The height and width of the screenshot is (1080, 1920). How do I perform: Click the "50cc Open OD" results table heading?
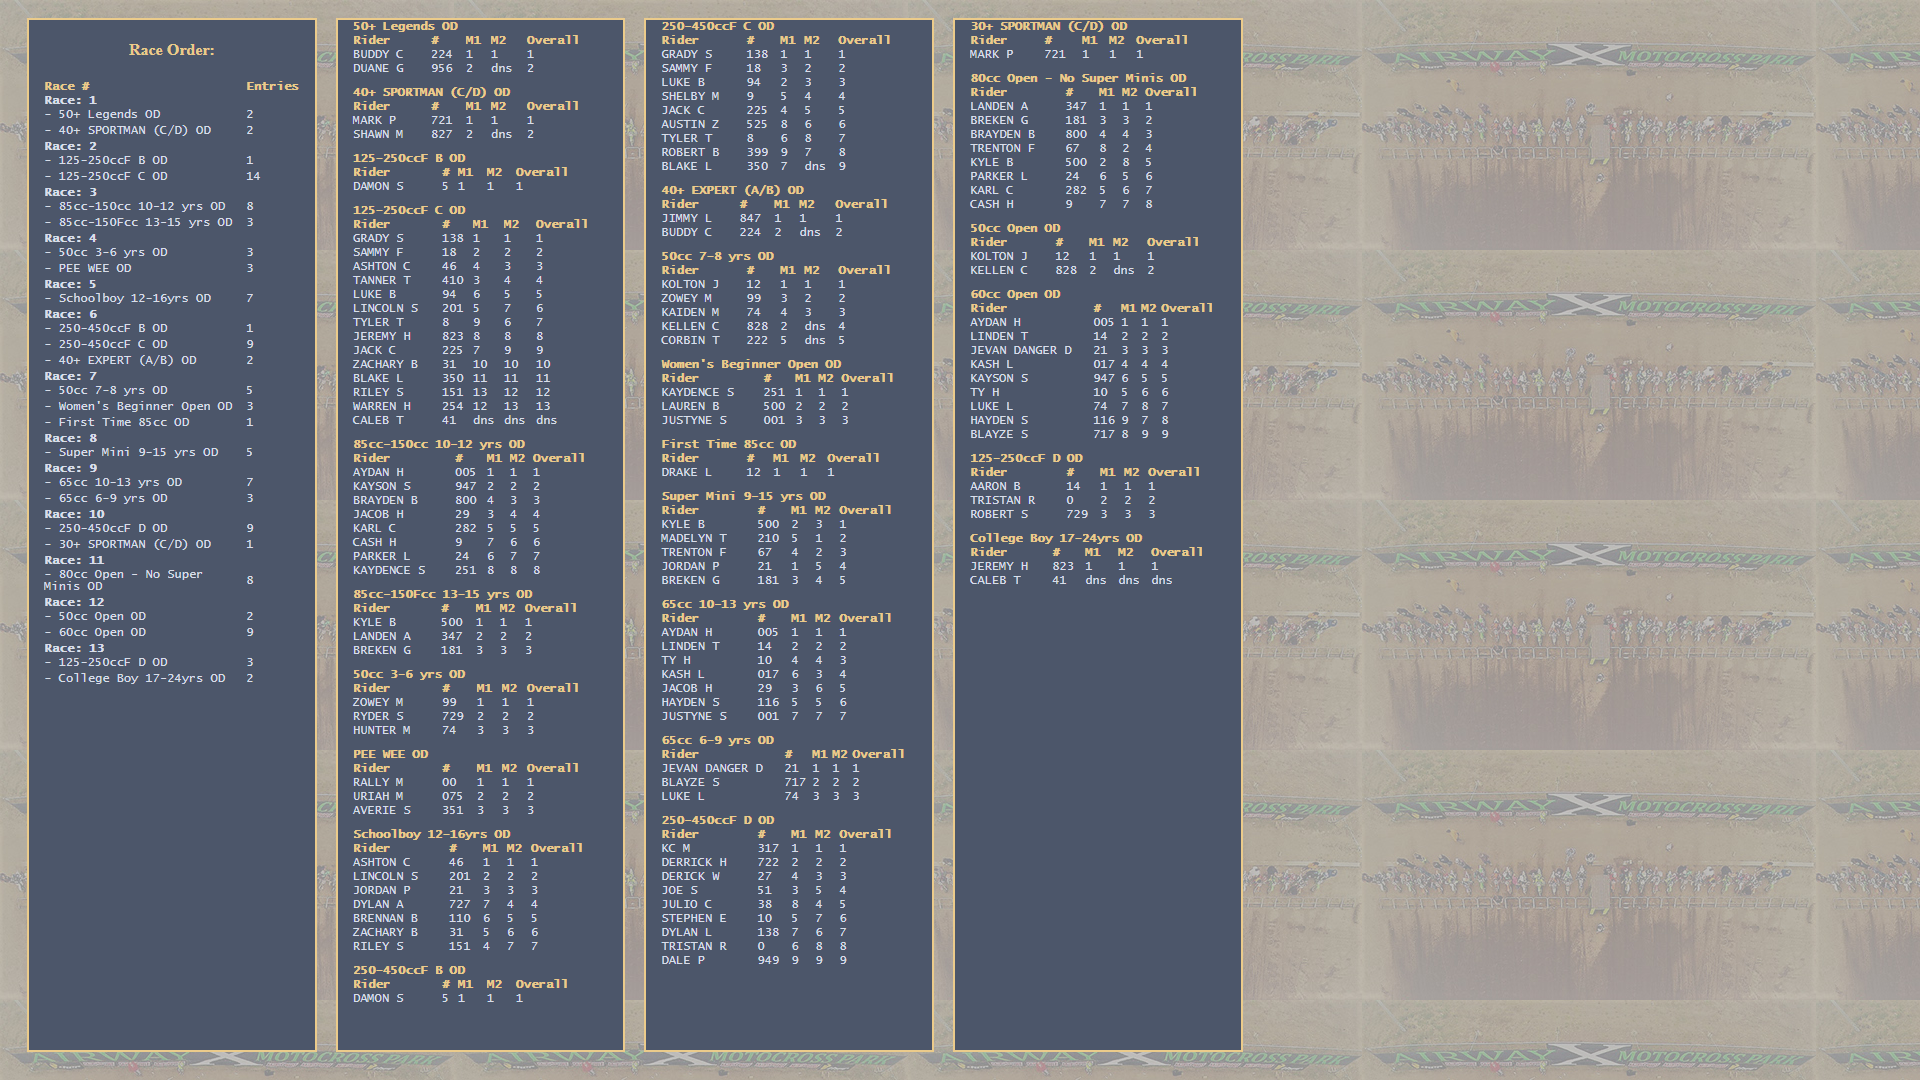(x=1015, y=228)
